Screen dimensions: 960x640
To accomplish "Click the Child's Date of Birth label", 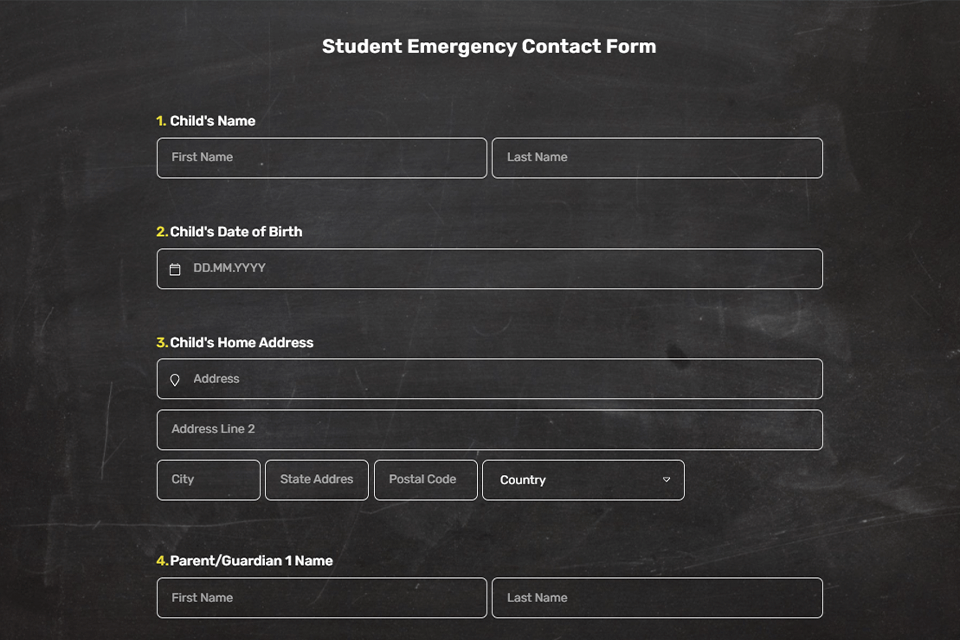I will click(236, 232).
